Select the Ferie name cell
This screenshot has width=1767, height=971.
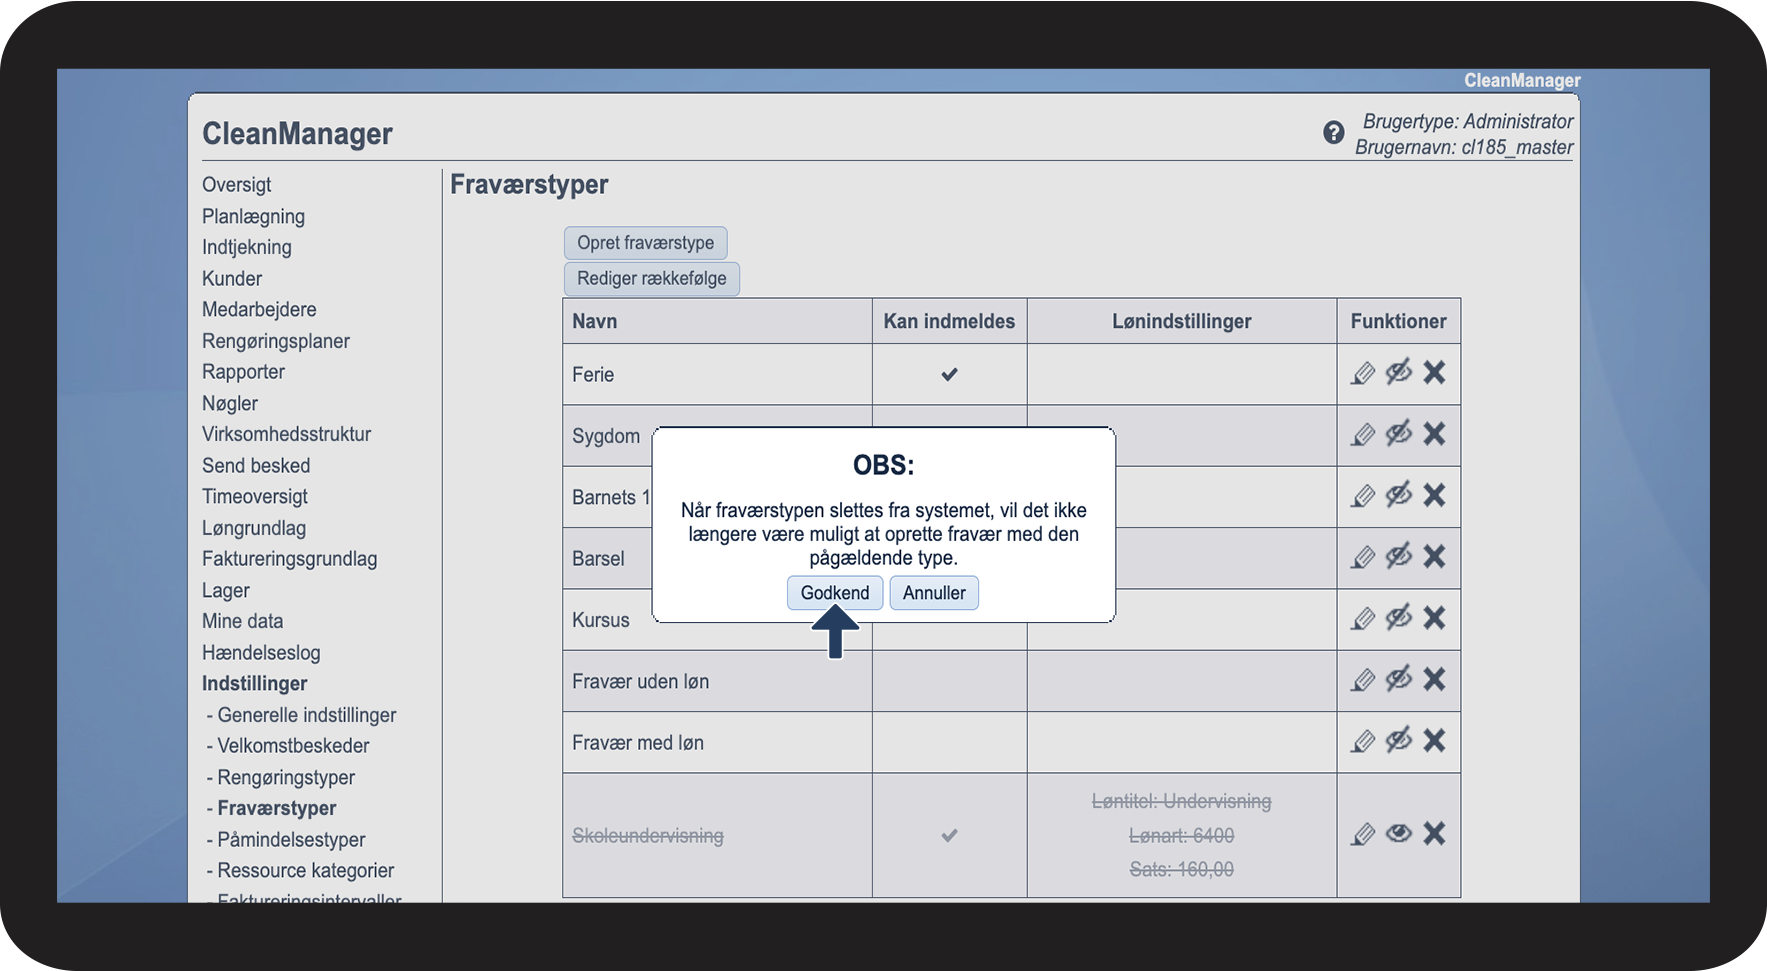click(717, 375)
